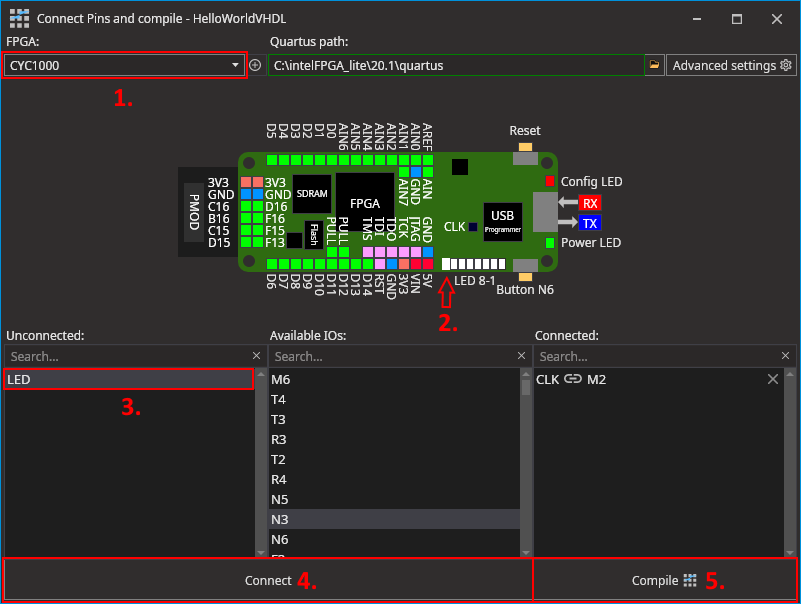The width and height of the screenshot is (801, 604).
Task: Select R4 in Available IOs
Action: tap(394, 479)
